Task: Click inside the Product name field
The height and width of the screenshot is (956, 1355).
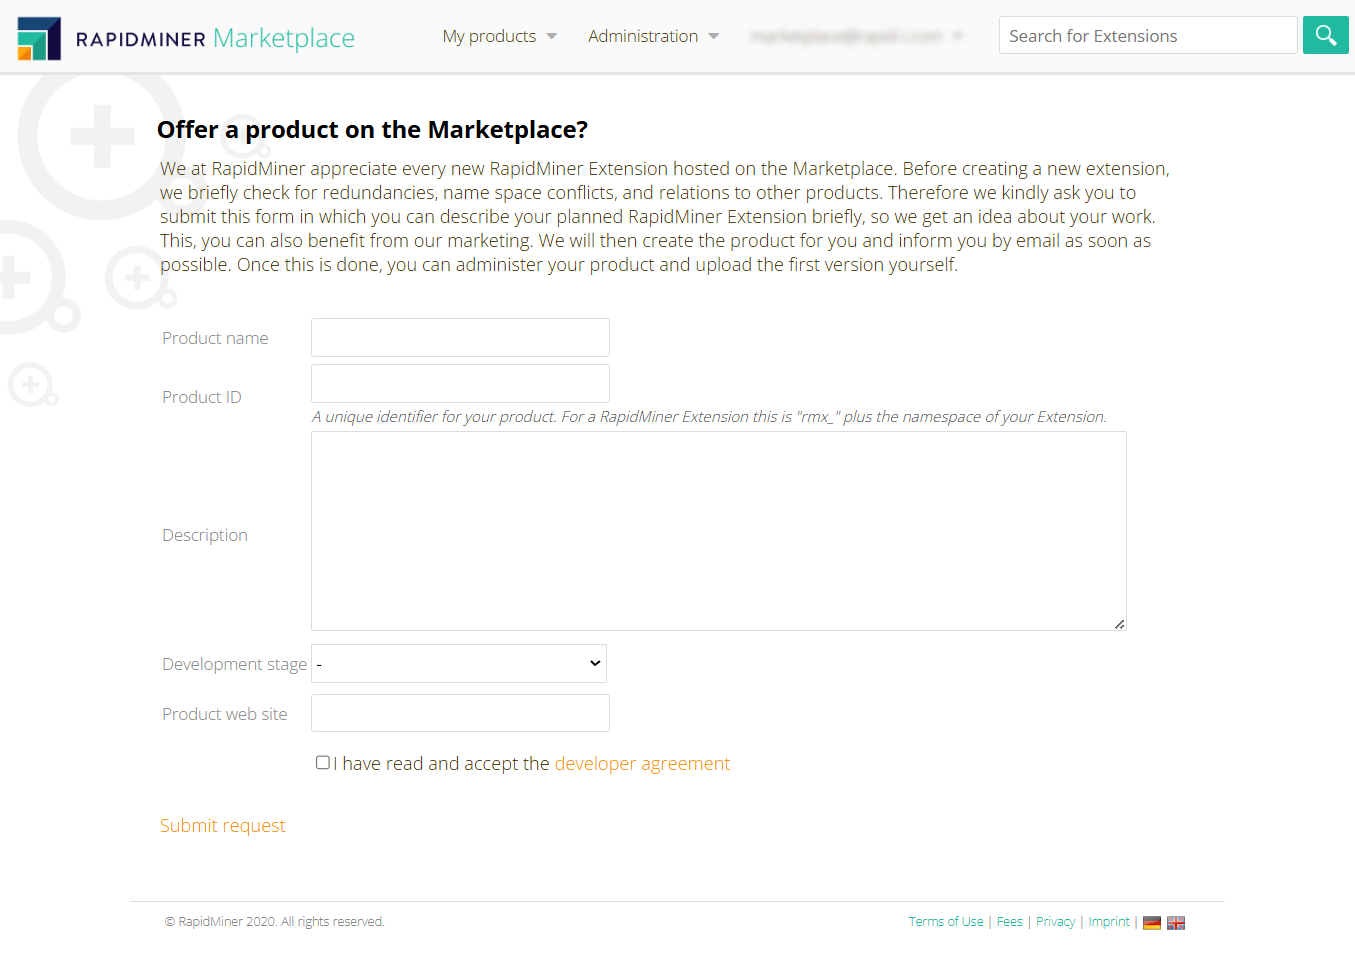Action: [x=460, y=337]
